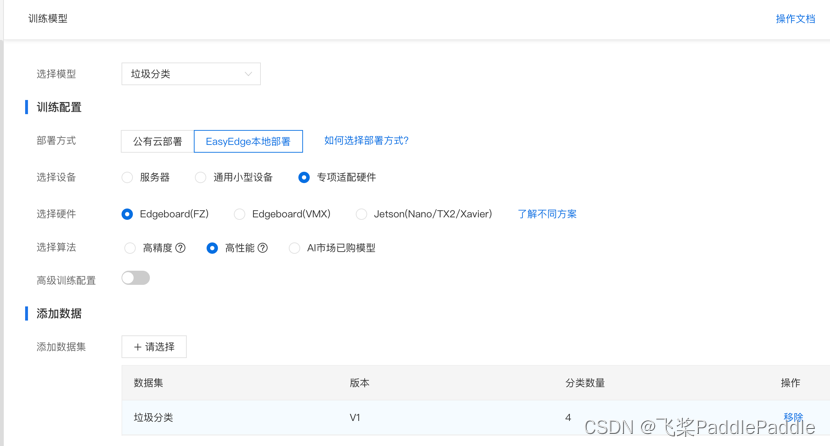Choose the 高性能 algorithm radio button
Image resolution: width=830 pixels, height=446 pixels.
(x=212, y=248)
